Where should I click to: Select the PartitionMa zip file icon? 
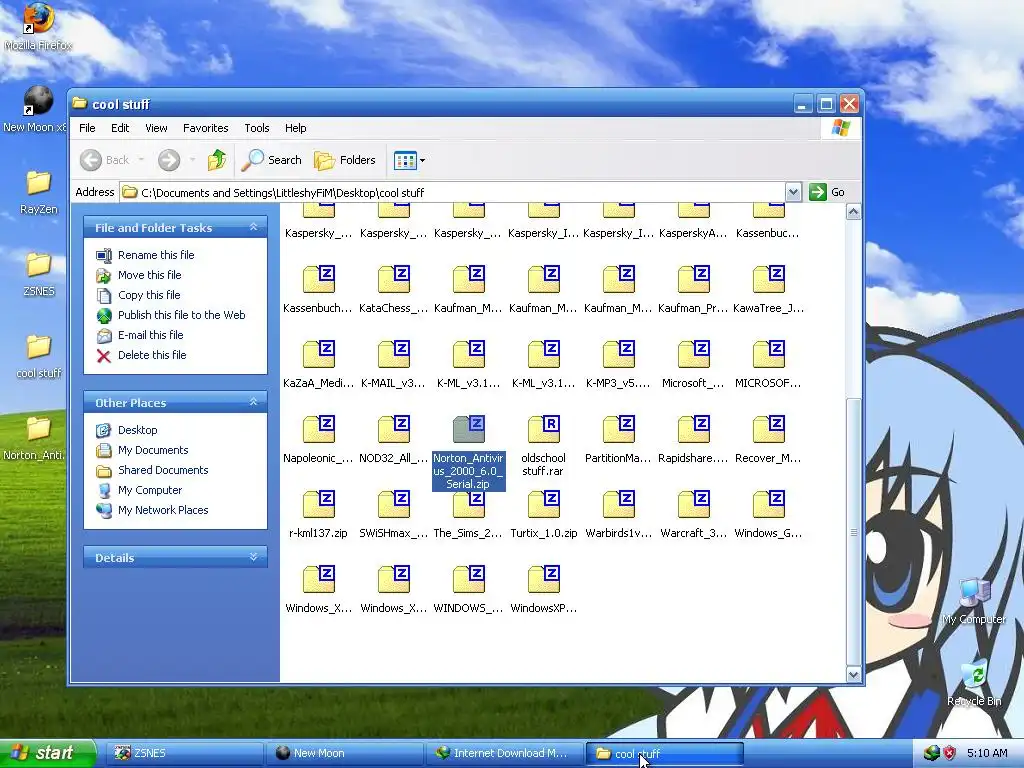click(618, 429)
